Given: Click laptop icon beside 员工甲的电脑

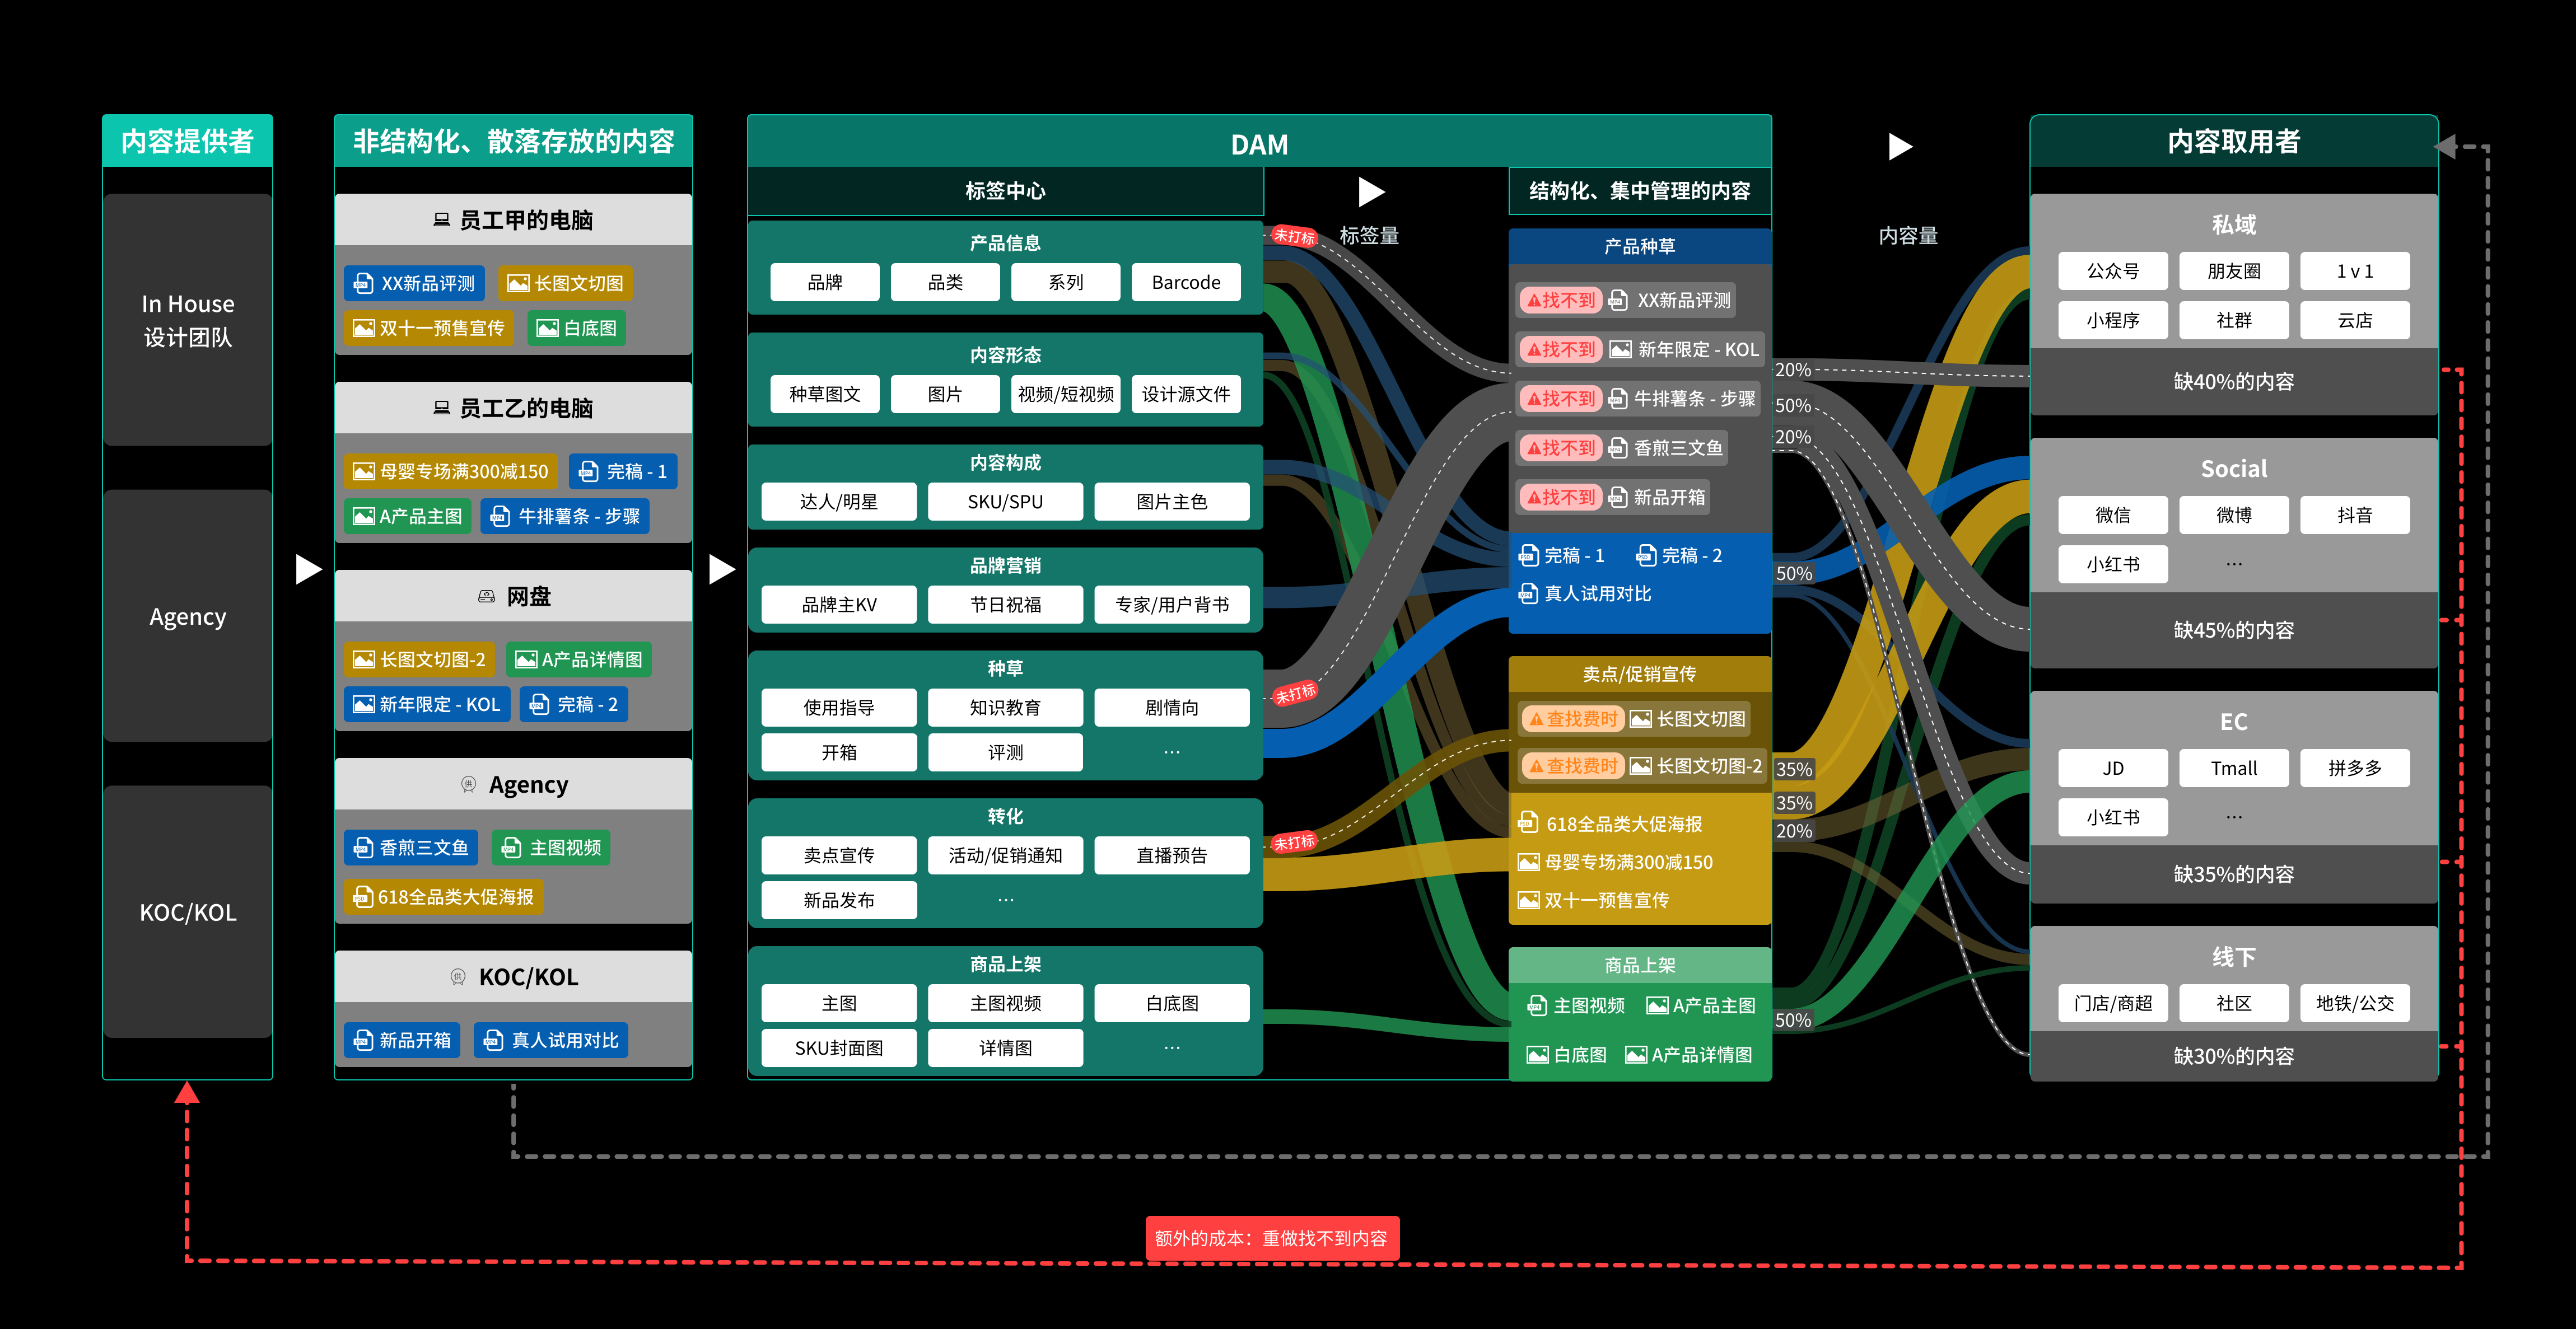Looking at the screenshot, I should point(441,219).
